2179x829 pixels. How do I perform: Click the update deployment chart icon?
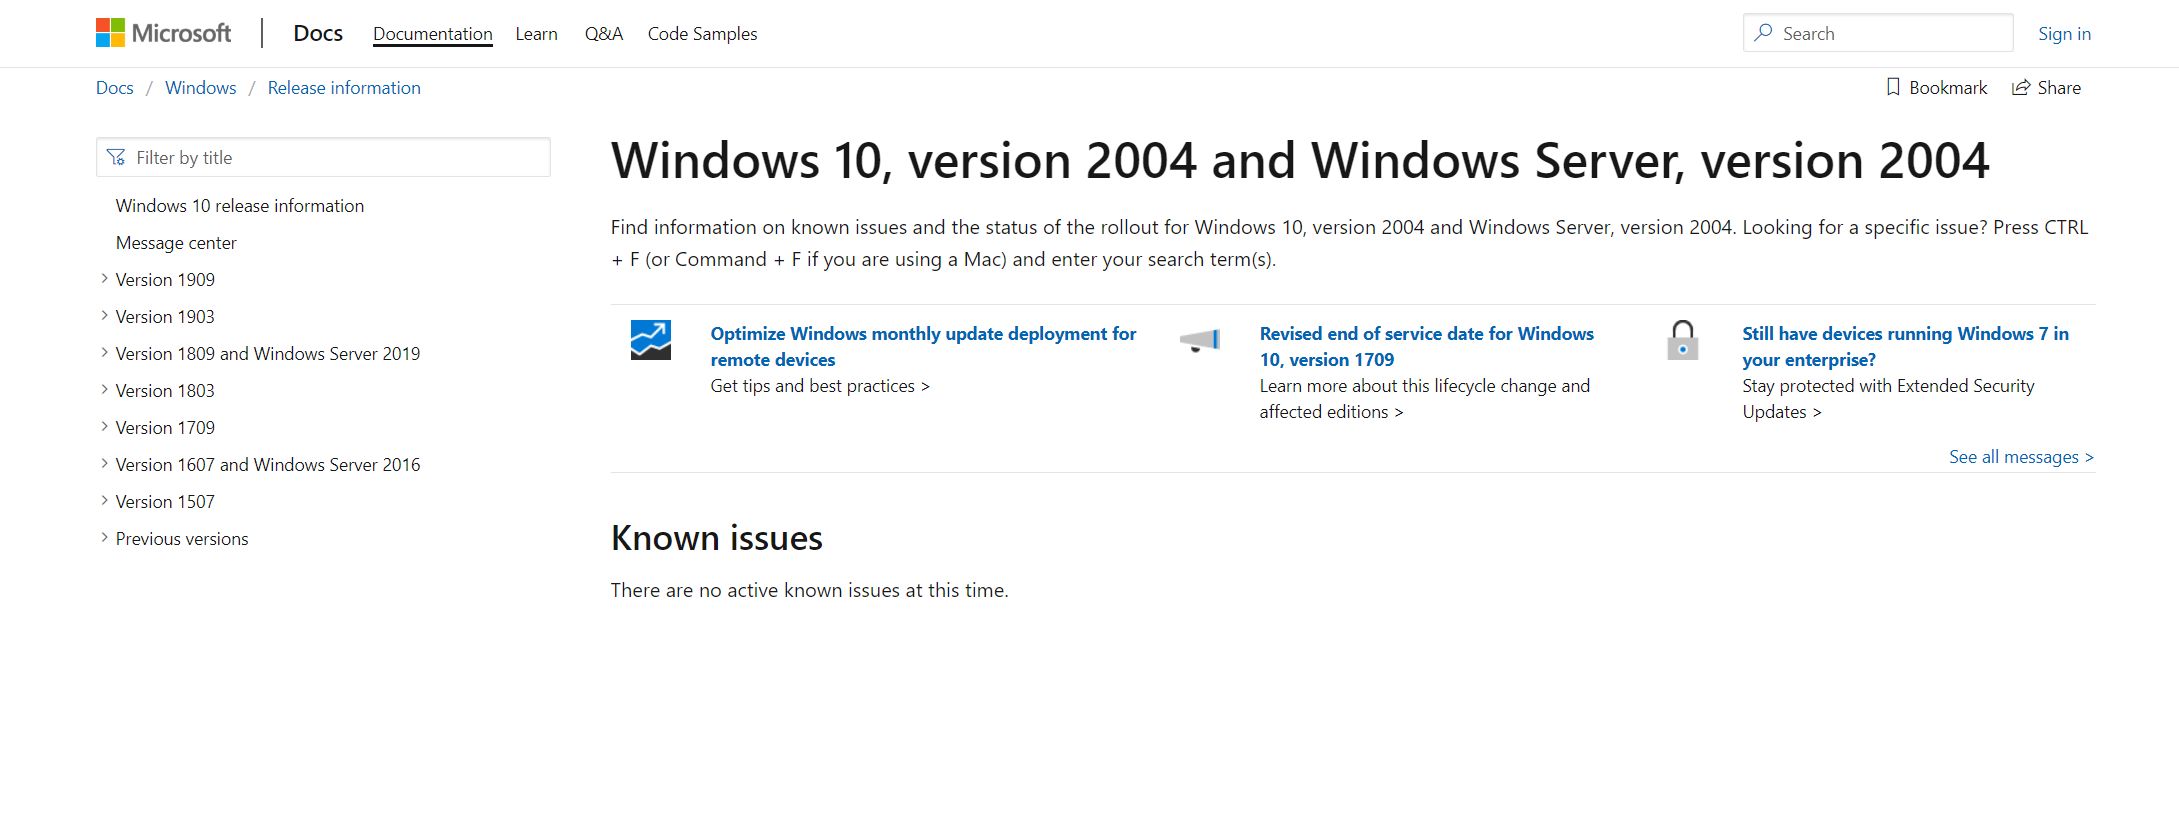pyautogui.click(x=650, y=340)
